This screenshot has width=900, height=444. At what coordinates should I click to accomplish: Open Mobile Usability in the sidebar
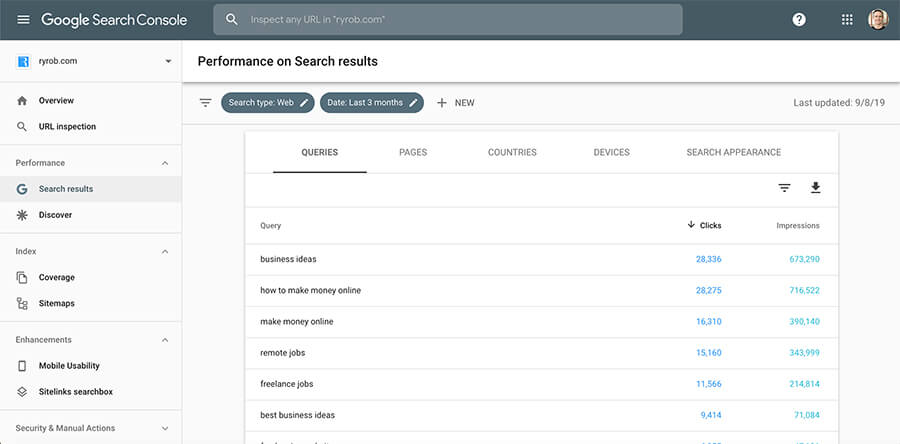[91, 366]
